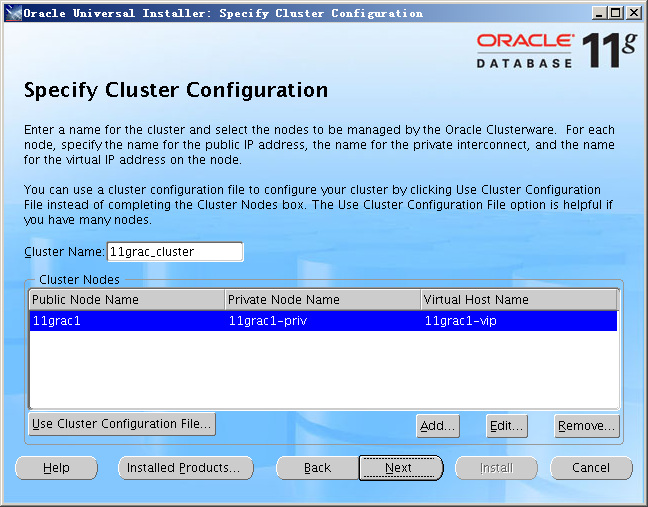This screenshot has height=507, width=648.
Task: Maximize the installer window
Action: click(x=616, y=13)
